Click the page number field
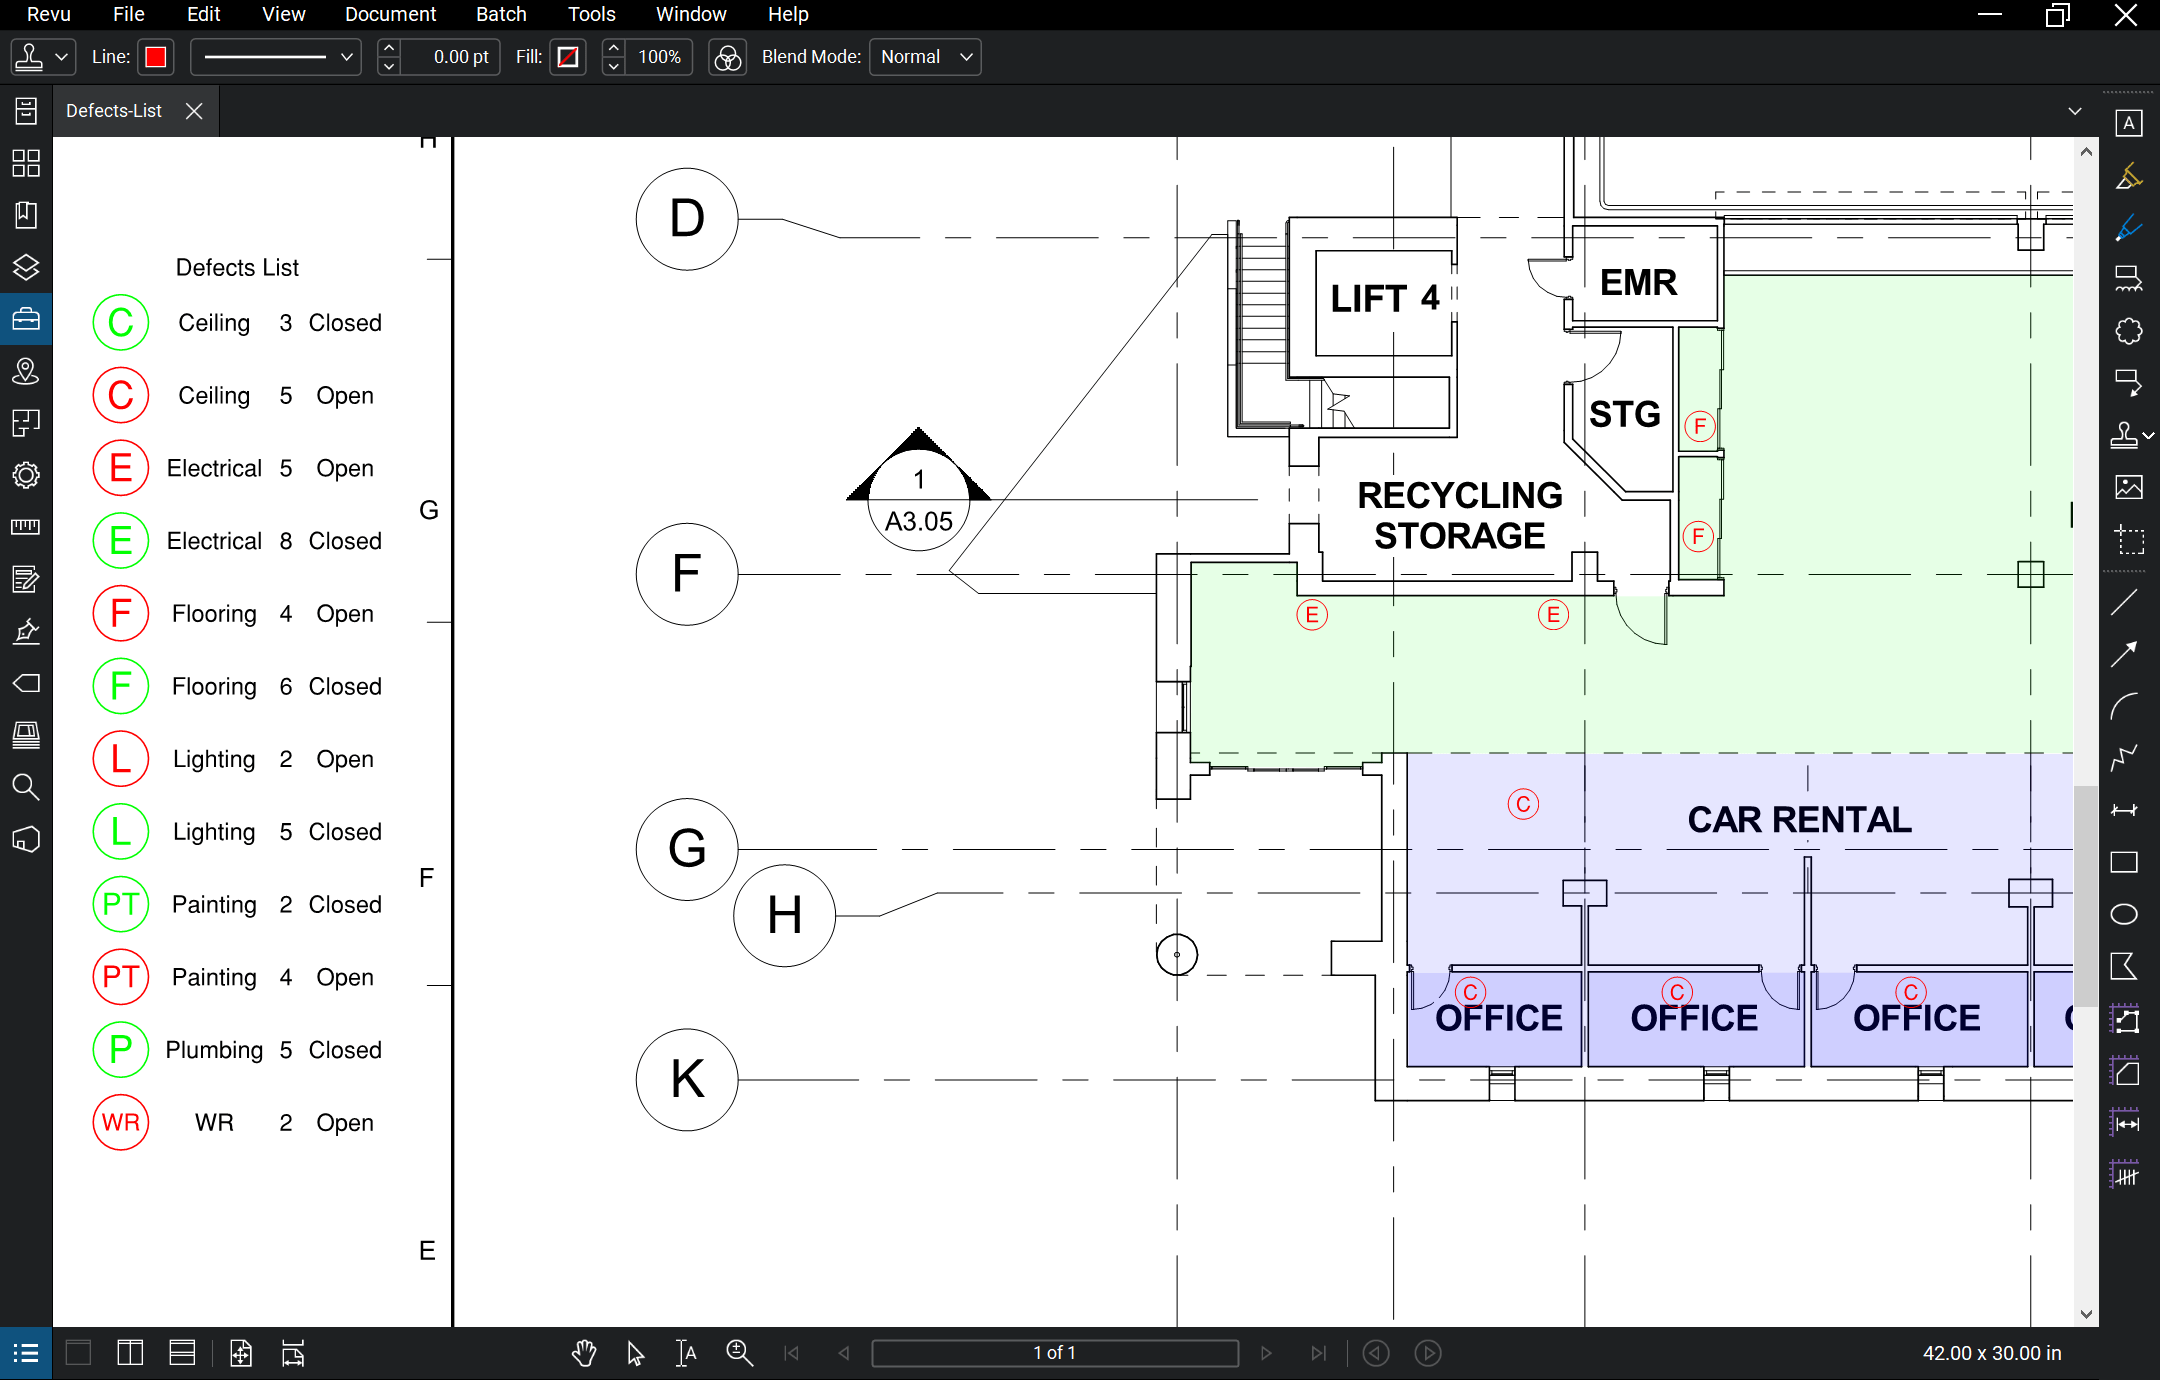The height and width of the screenshot is (1380, 2160). [x=1055, y=1353]
